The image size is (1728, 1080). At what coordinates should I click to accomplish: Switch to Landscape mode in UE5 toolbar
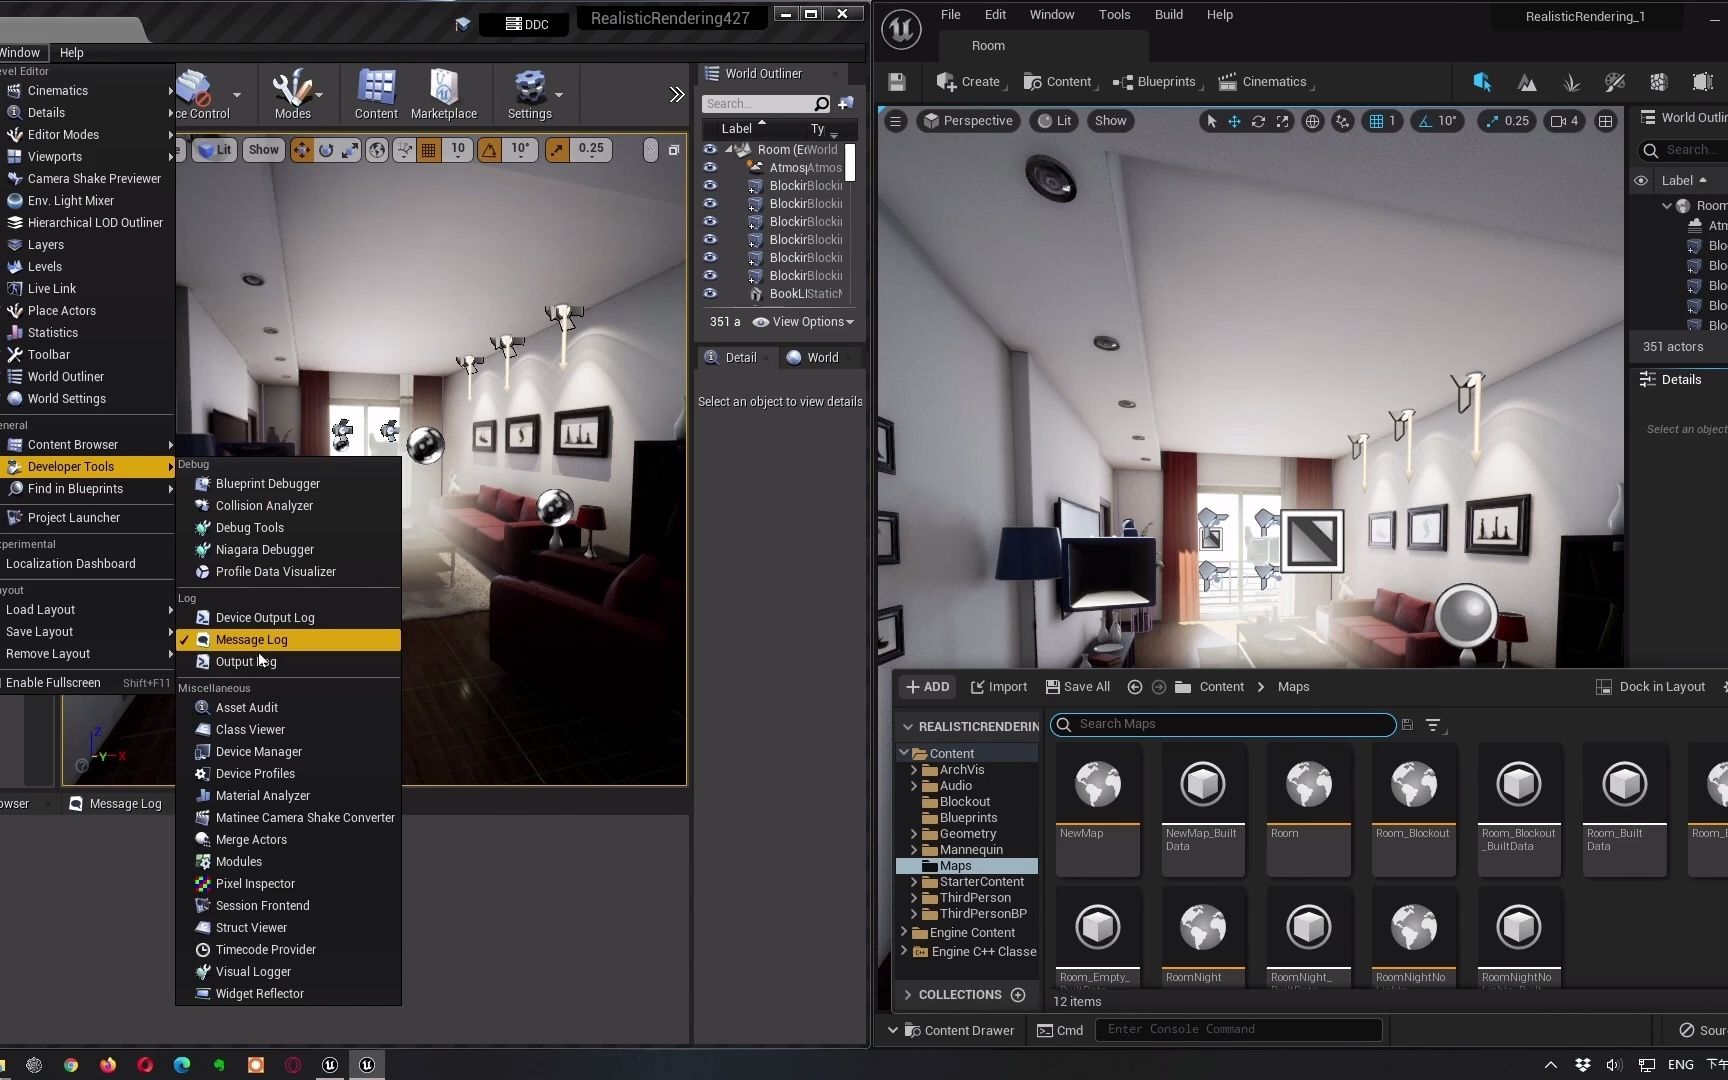click(x=1527, y=82)
